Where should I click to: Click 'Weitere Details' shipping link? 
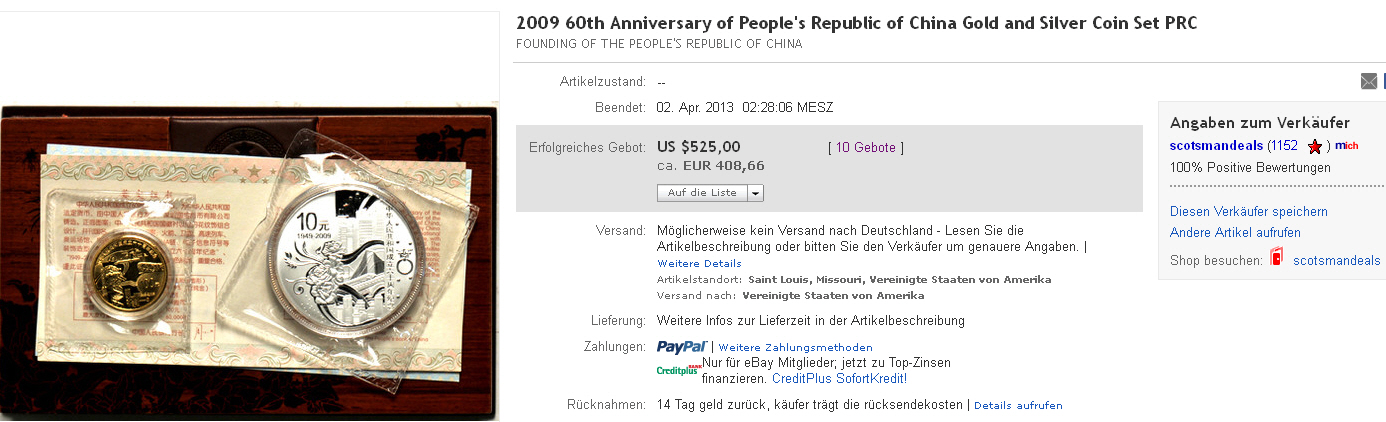coord(699,264)
